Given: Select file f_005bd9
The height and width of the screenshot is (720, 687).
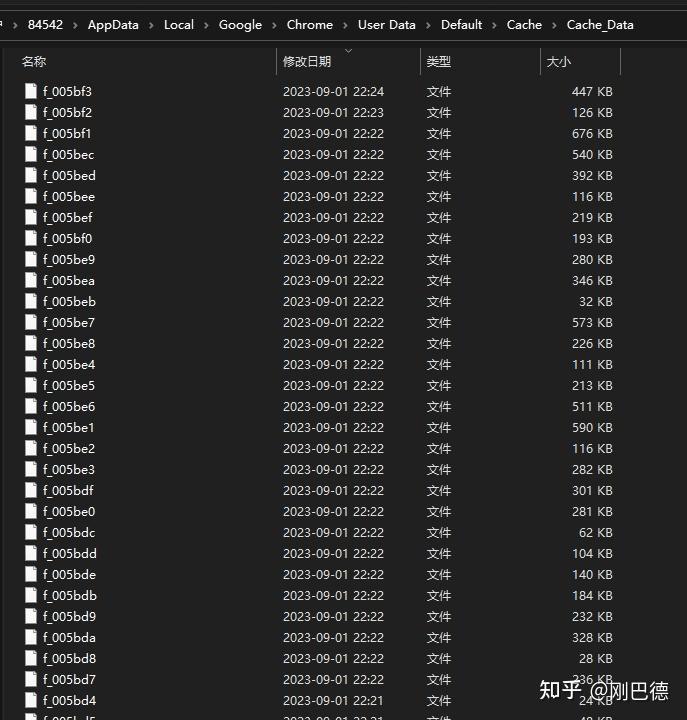Looking at the screenshot, I should coord(69,617).
